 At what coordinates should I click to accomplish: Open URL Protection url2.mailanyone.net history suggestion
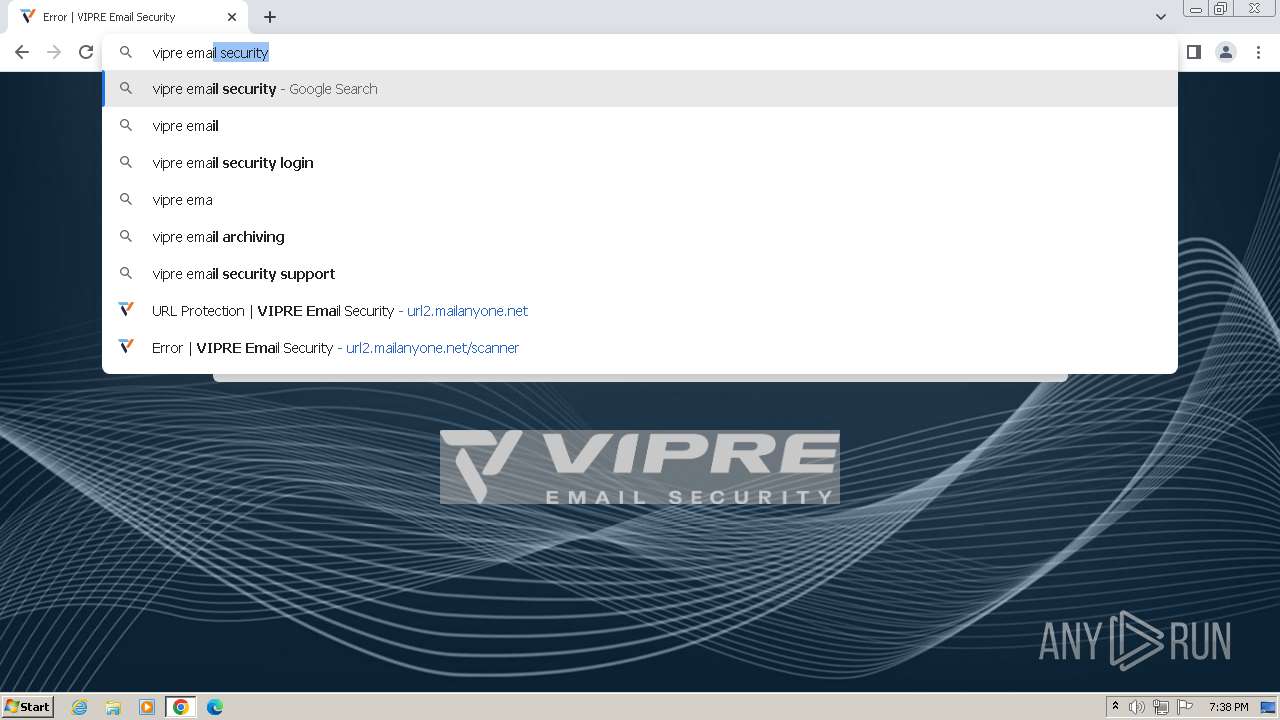(640, 311)
